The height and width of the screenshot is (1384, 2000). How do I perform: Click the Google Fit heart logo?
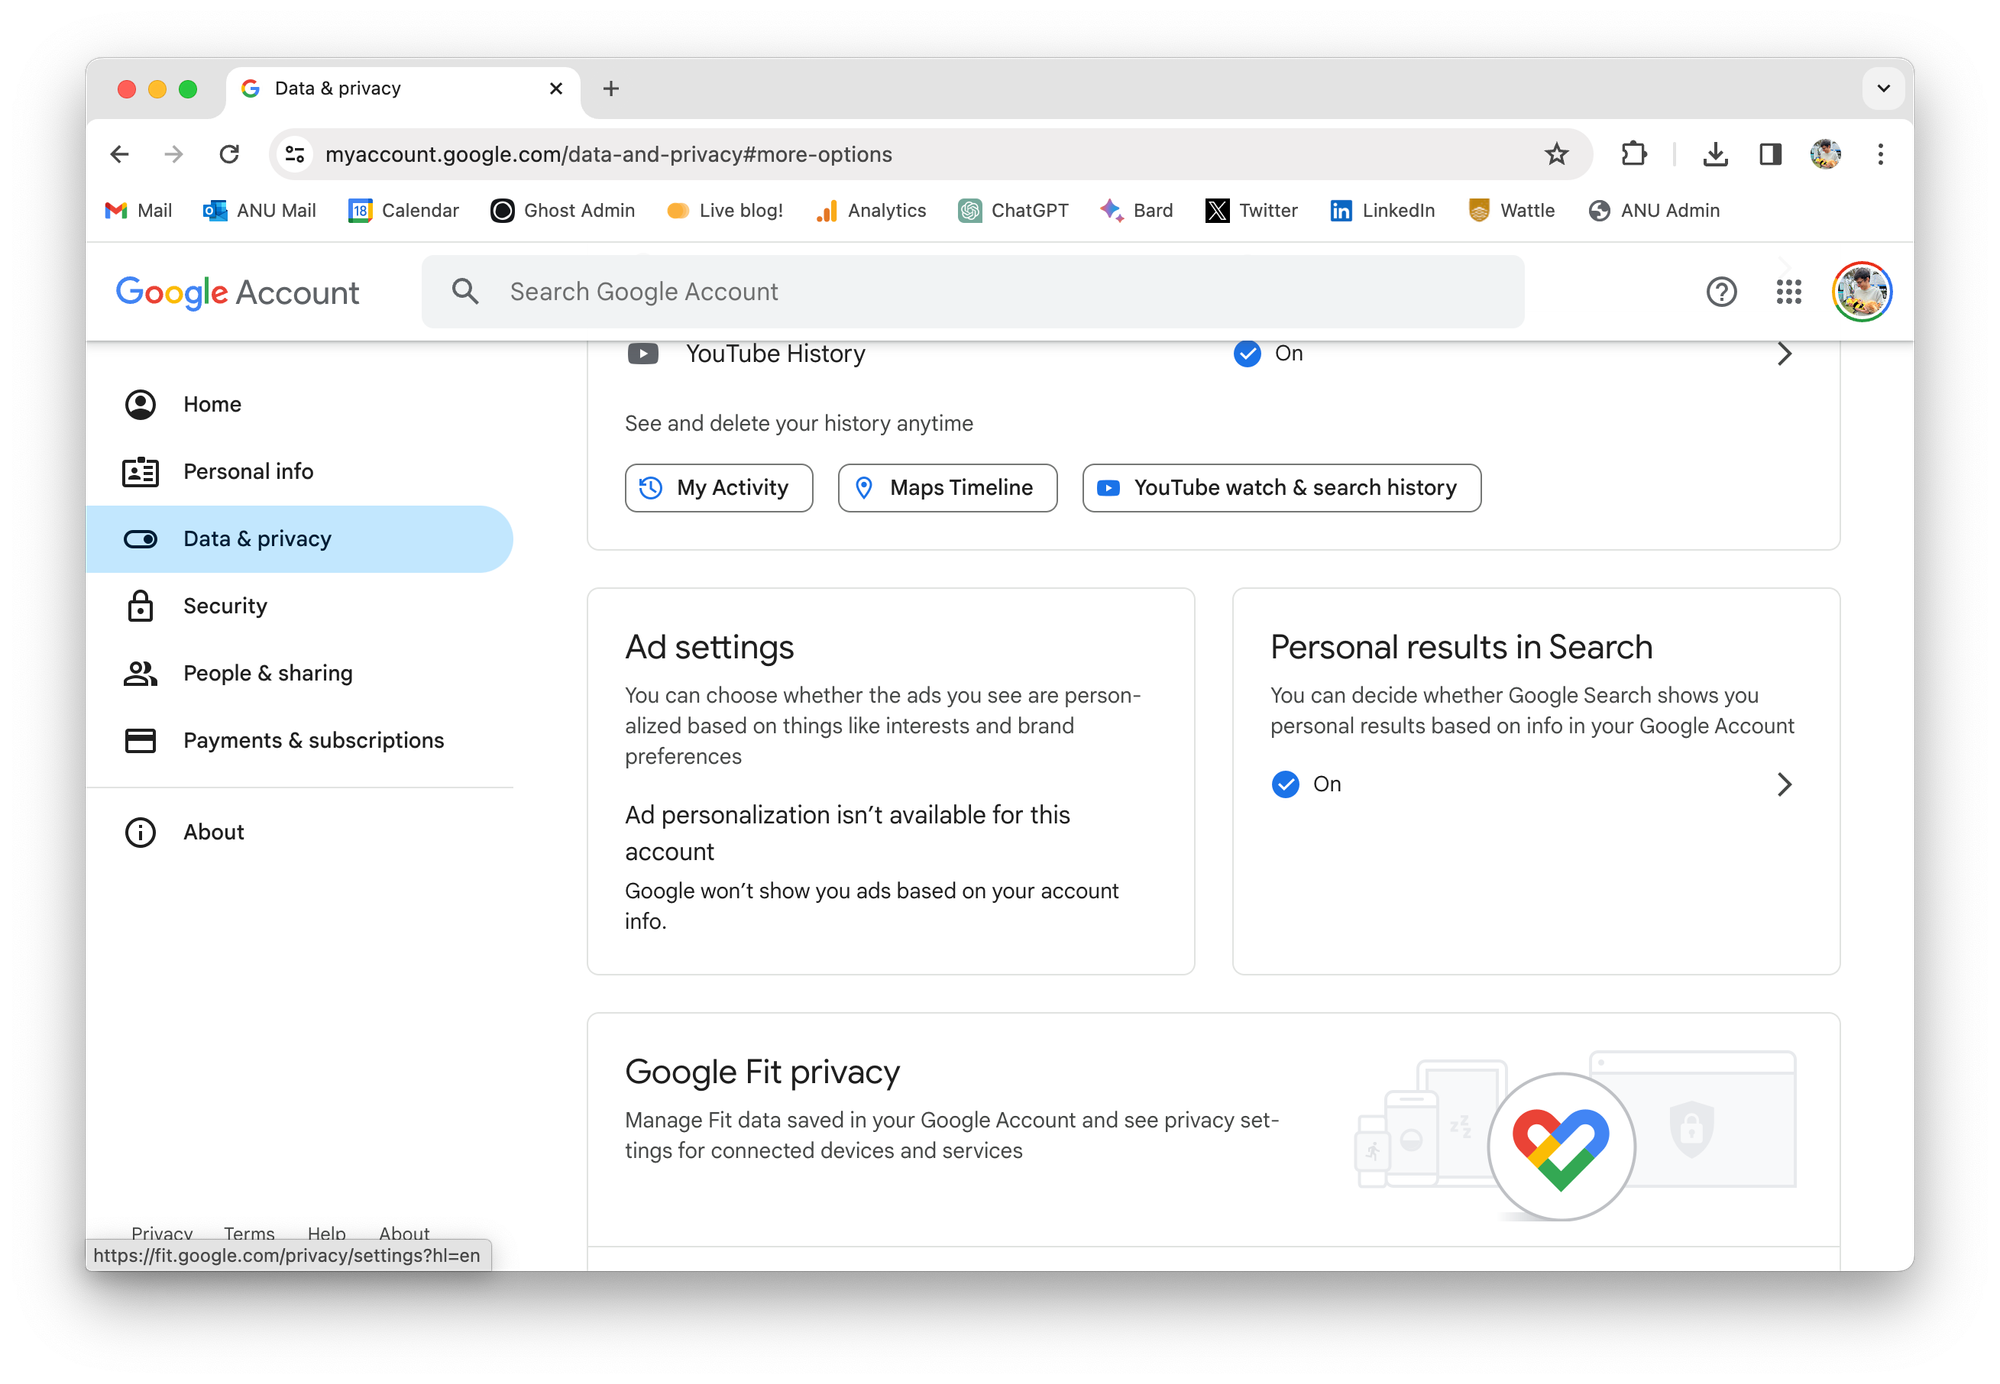[1561, 1147]
